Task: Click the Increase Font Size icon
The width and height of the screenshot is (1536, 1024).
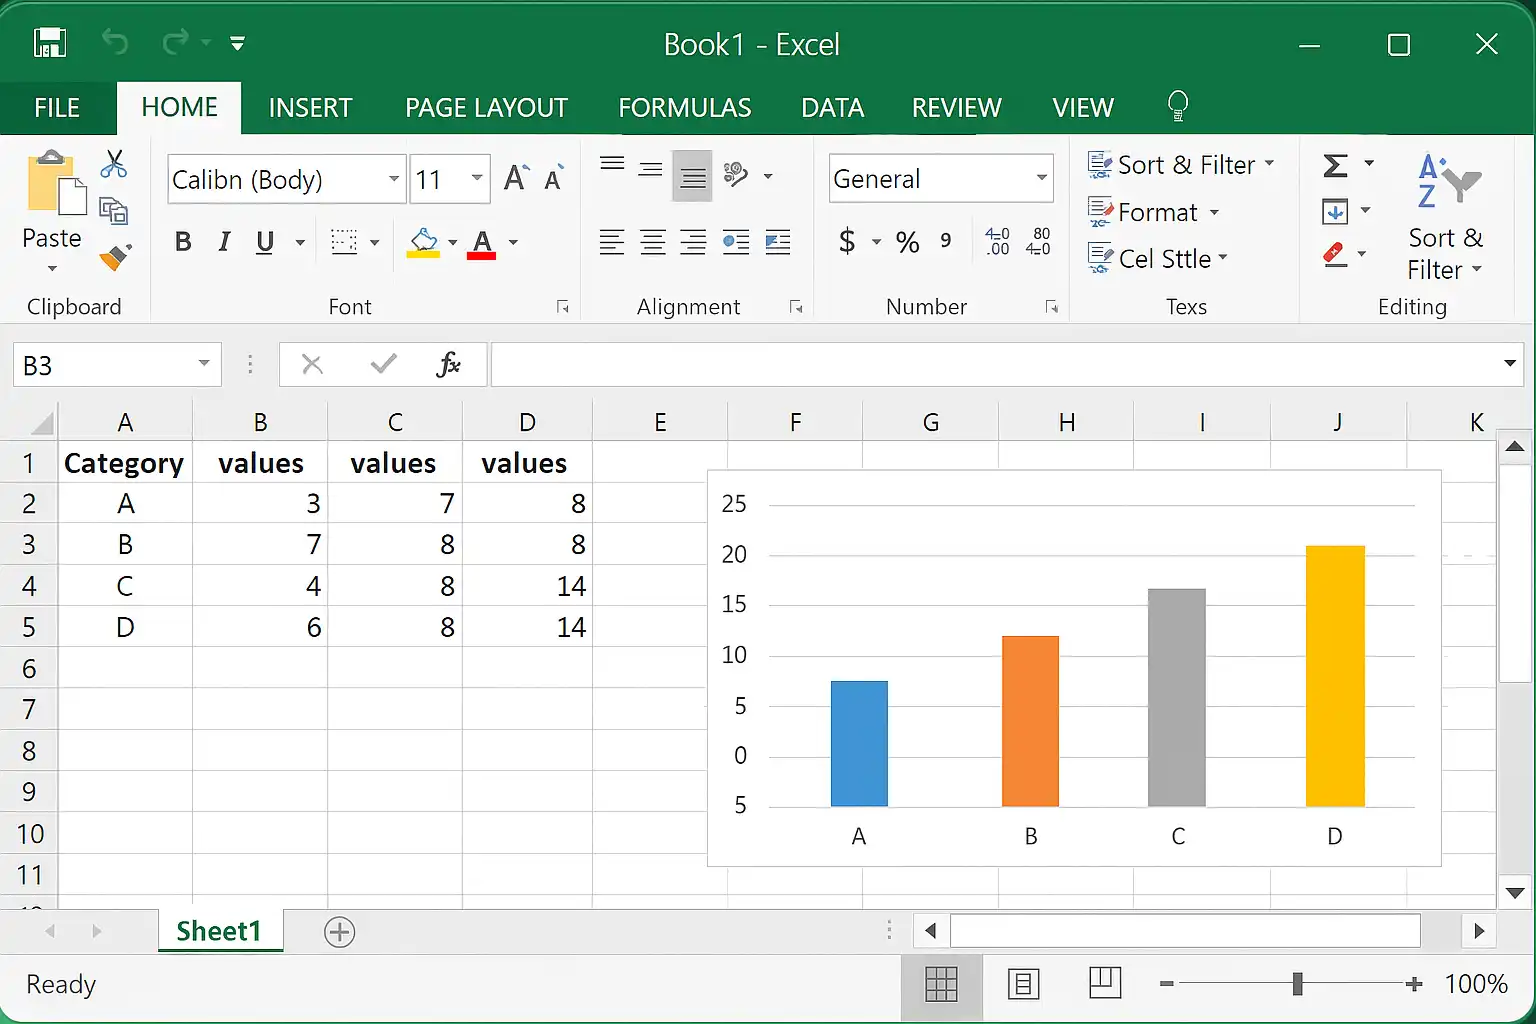Action: point(516,179)
